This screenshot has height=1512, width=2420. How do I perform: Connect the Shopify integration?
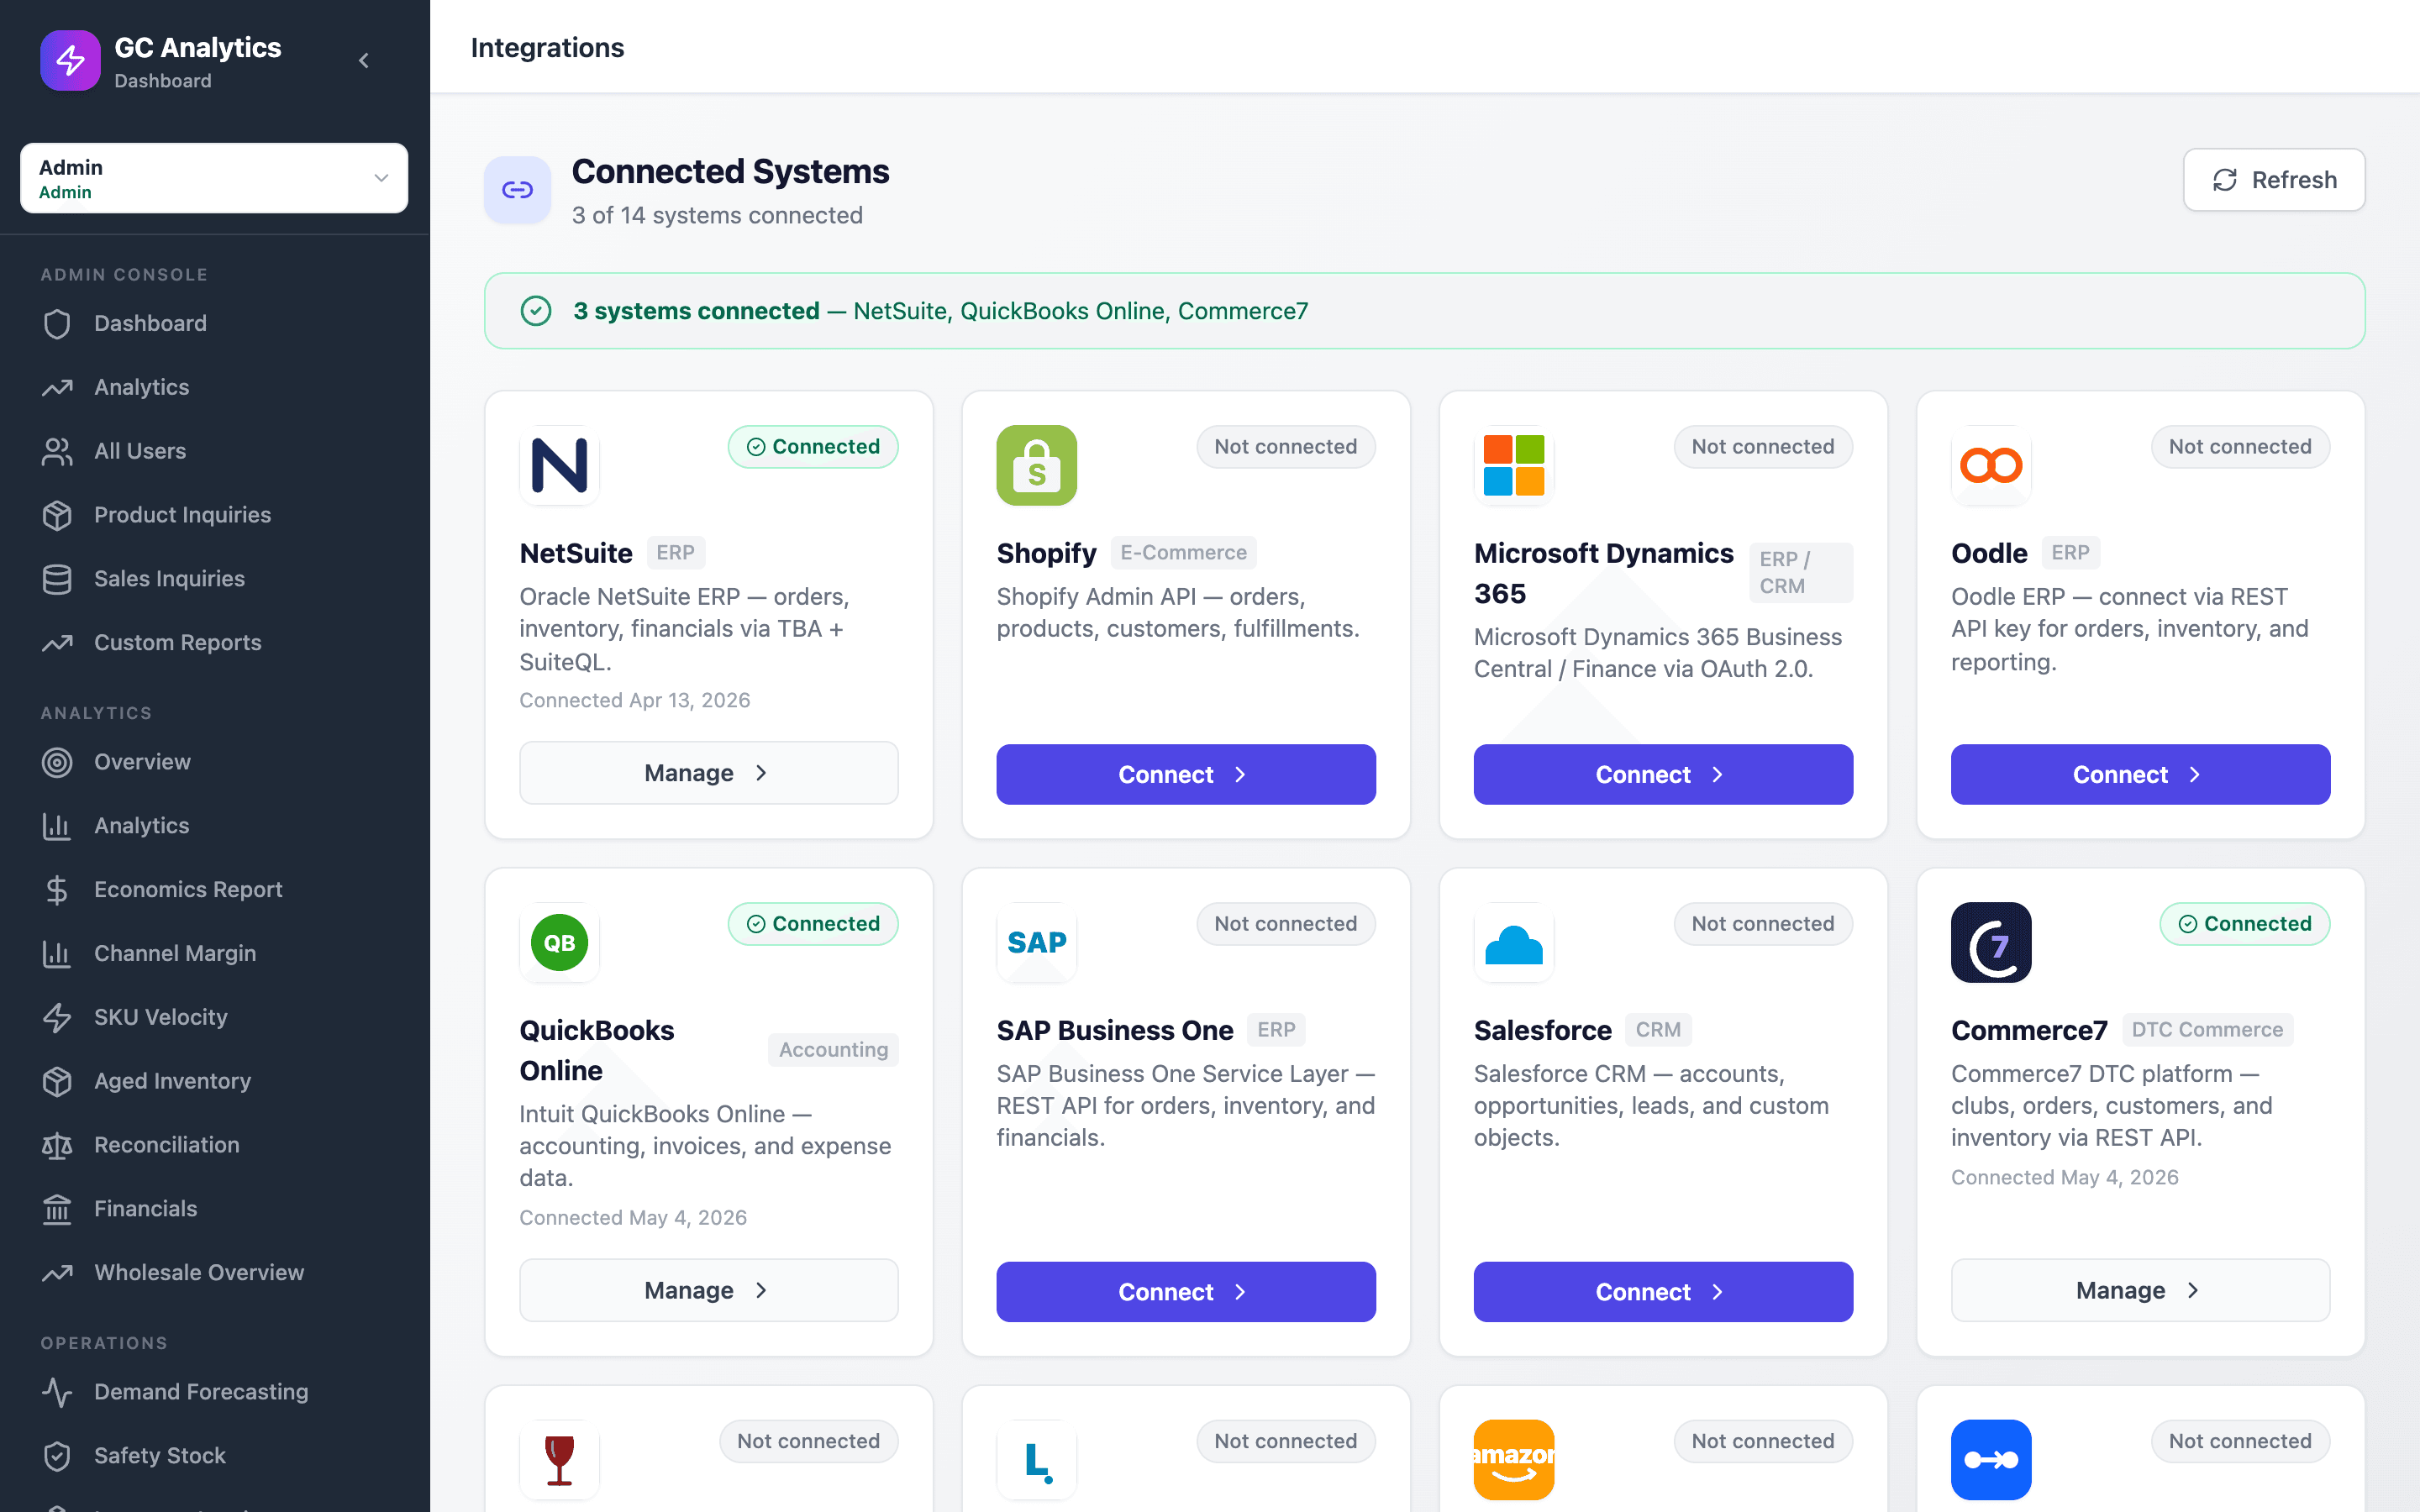[x=1185, y=774]
